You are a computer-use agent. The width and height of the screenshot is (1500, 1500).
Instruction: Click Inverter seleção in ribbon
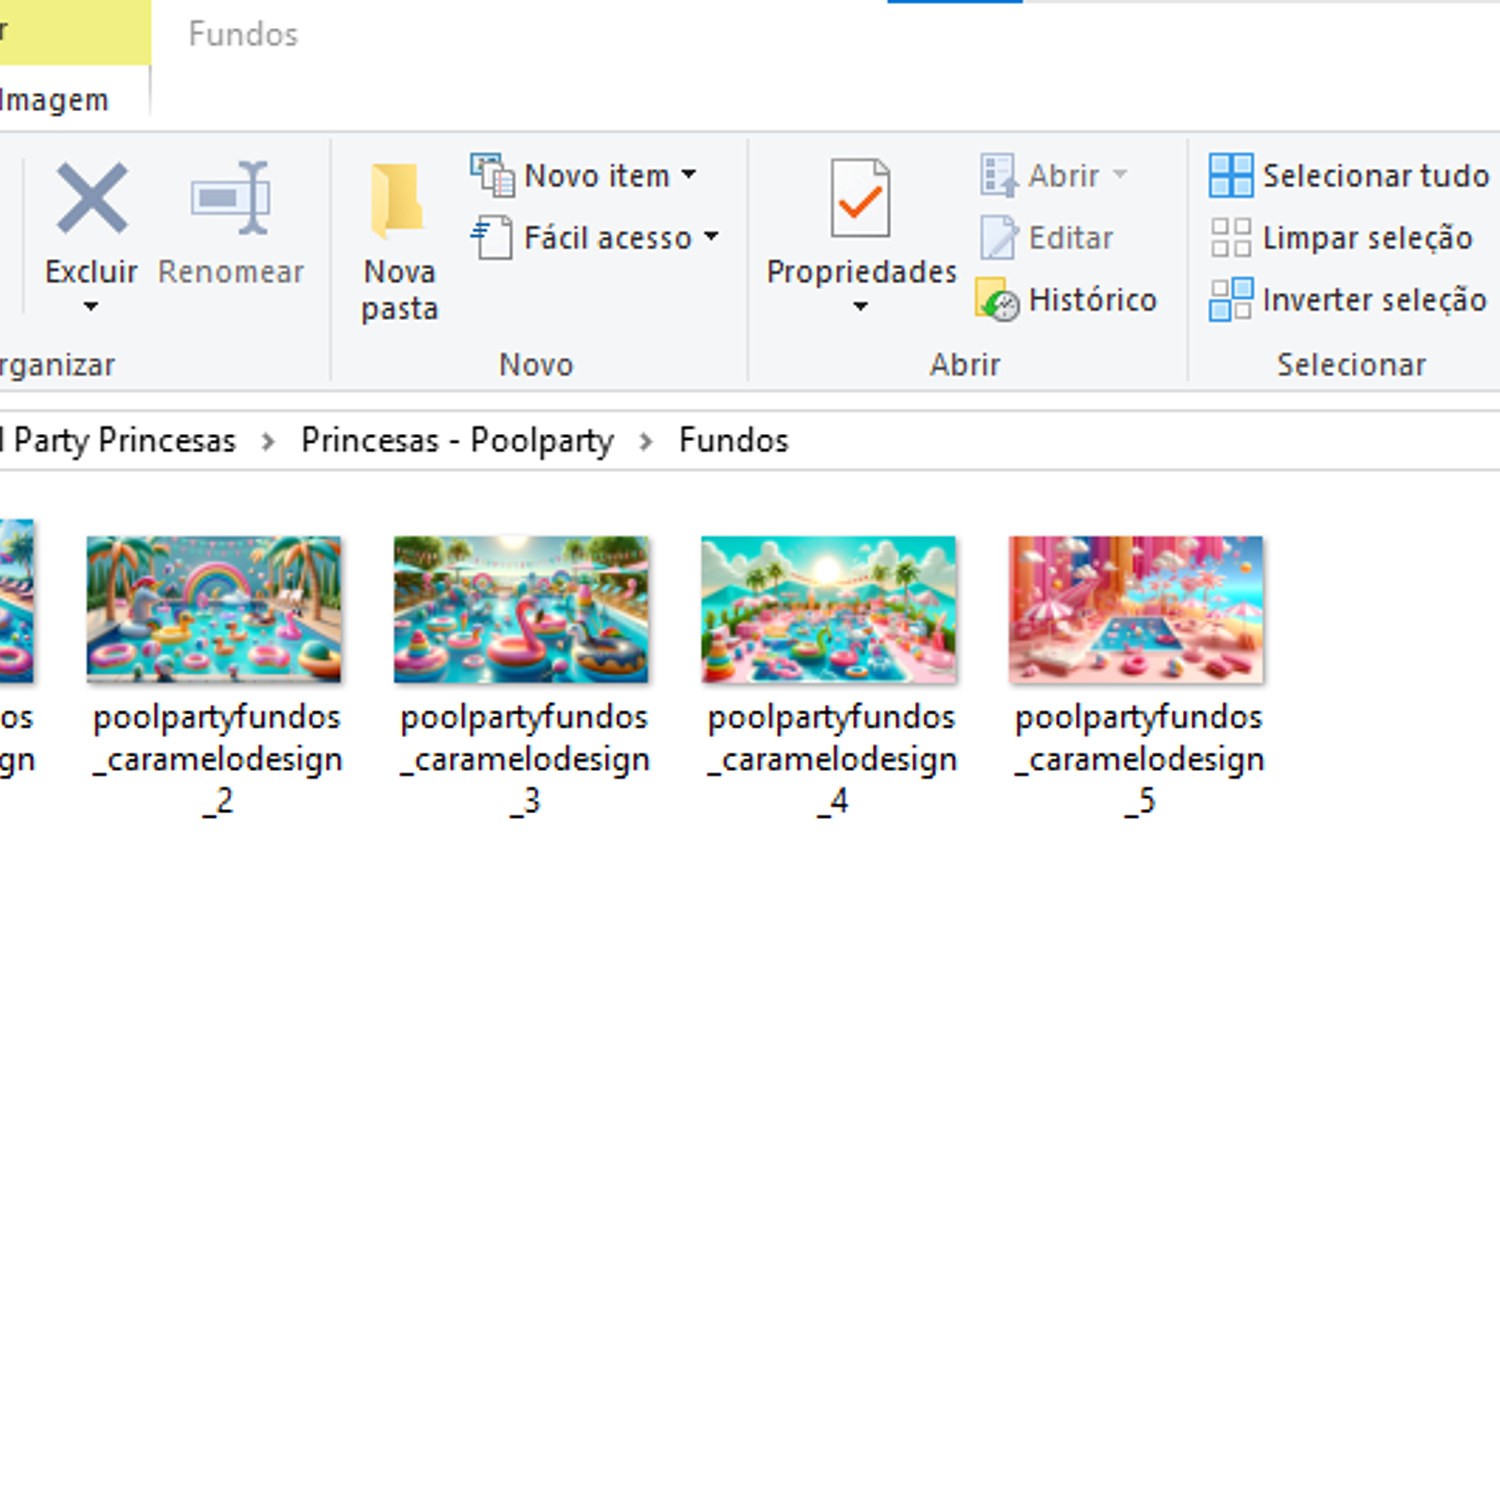click(x=1348, y=300)
